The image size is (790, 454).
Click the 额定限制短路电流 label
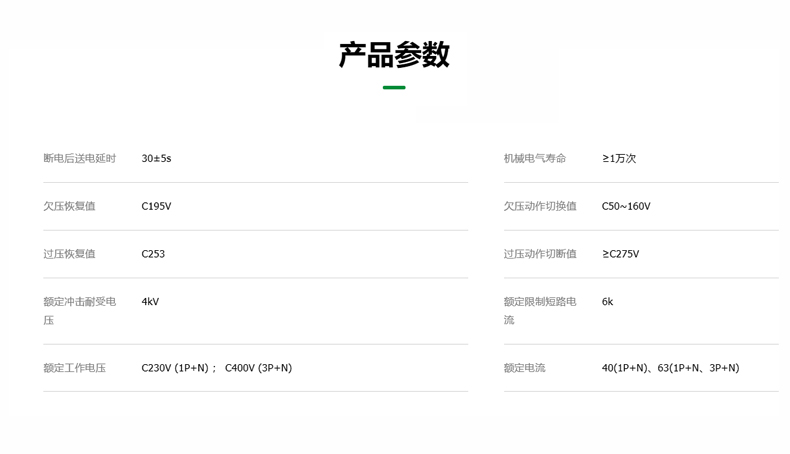pyautogui.click(x=540, y=310)
